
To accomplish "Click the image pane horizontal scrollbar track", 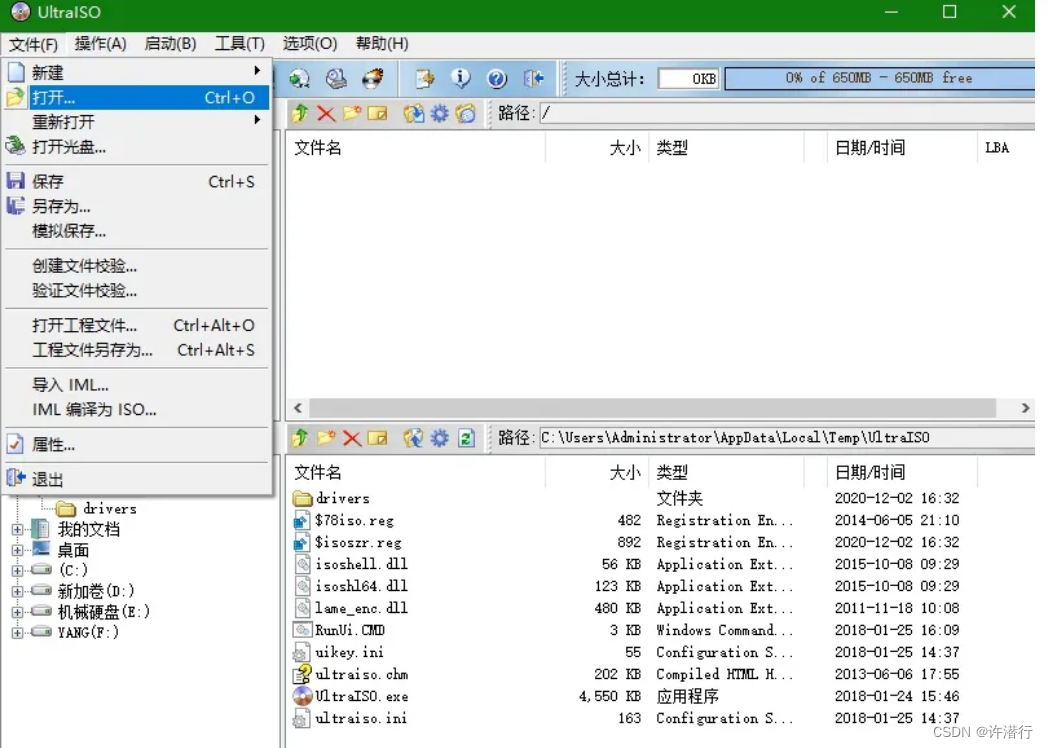I will 653,408.
